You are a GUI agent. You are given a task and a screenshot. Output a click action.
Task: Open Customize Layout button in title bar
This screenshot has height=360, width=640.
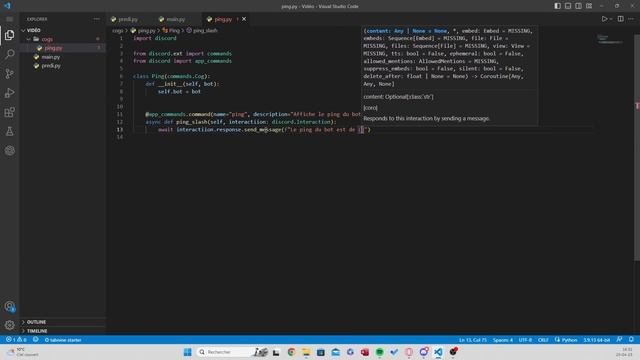589,6
